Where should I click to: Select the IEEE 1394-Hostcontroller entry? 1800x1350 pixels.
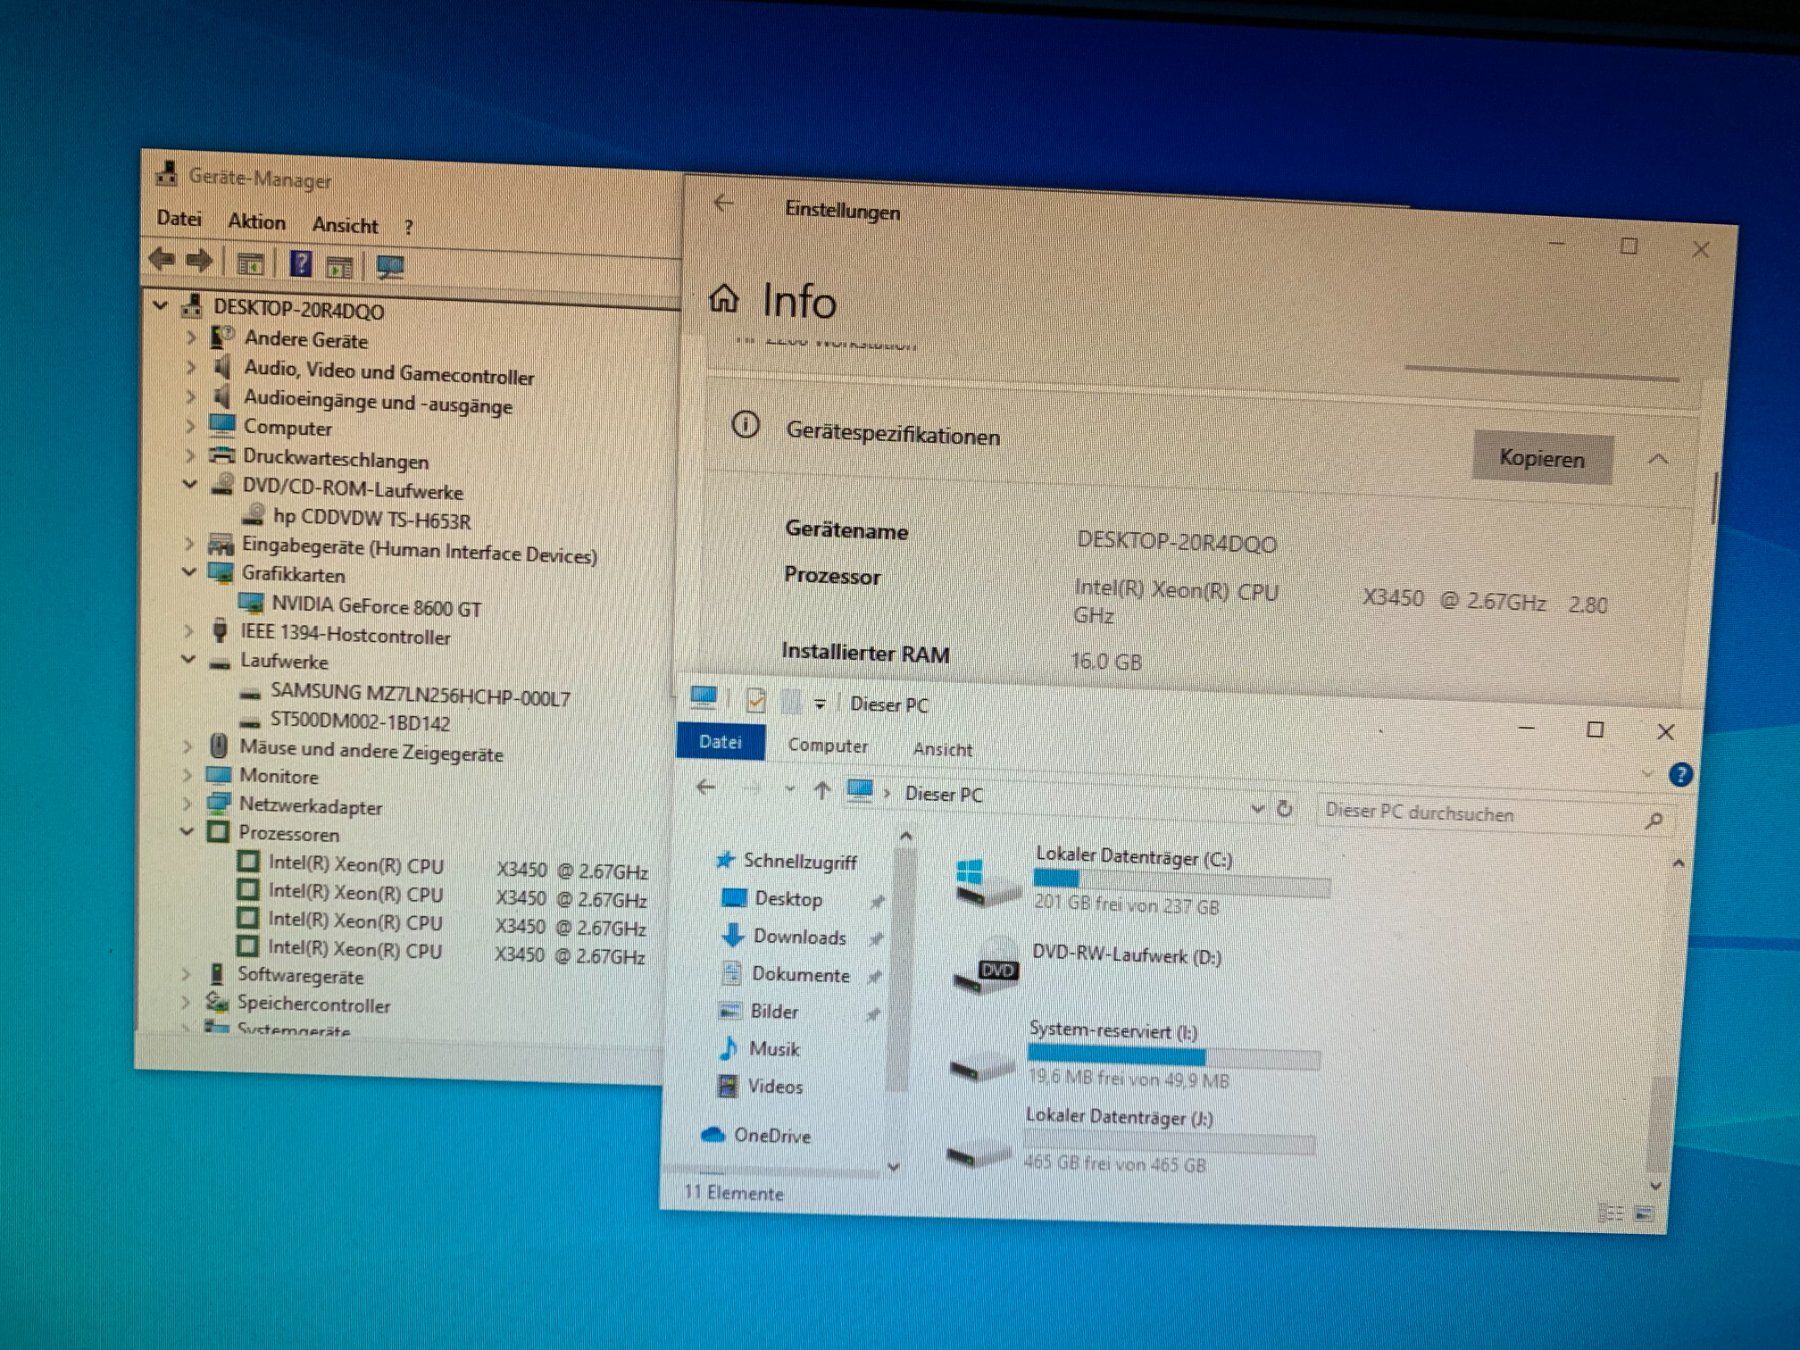point(345,634)
